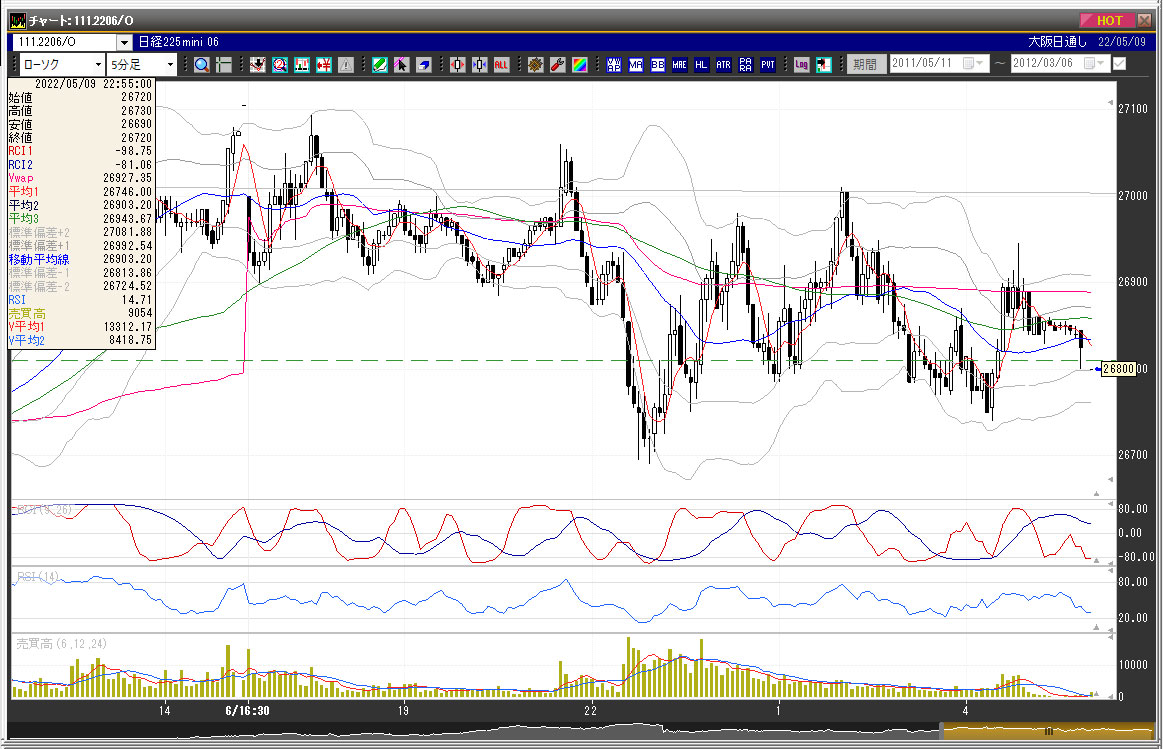Open the symbol code 111.2206/O dropdown

pos(124,42)
